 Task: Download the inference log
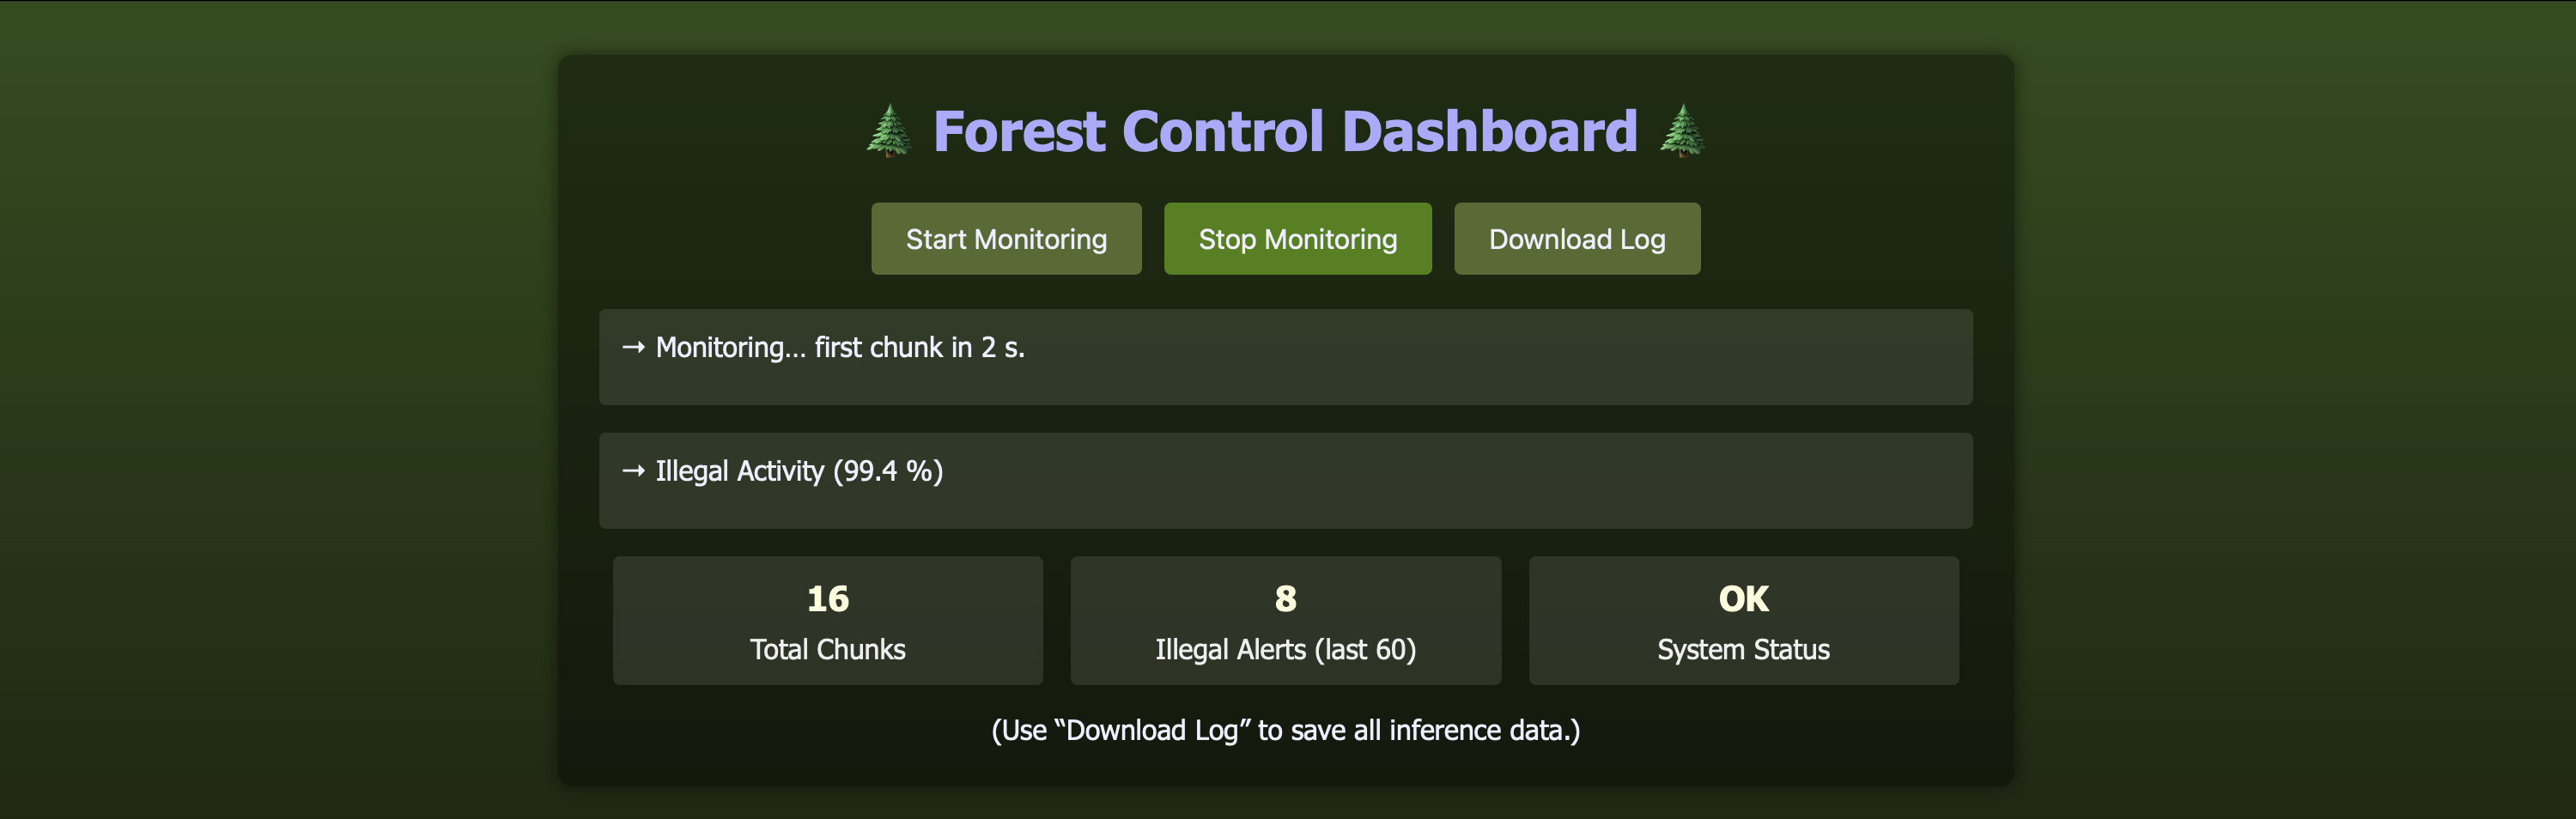coord(1576,239)
